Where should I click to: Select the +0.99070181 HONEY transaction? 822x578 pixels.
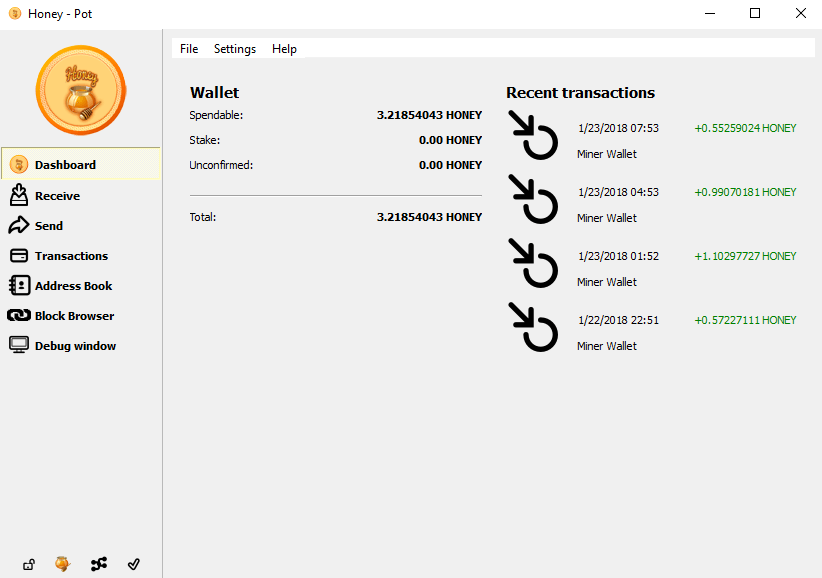point(745,192)
